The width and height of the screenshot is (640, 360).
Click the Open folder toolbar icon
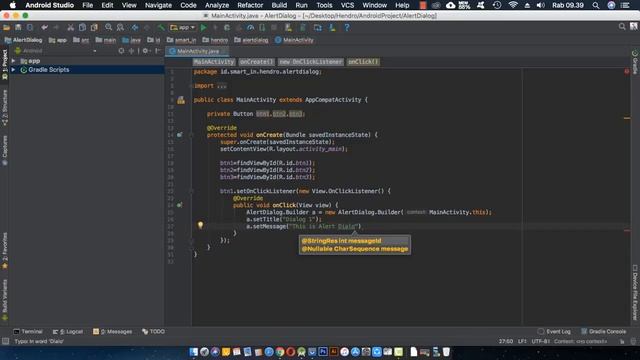point(7,27)
